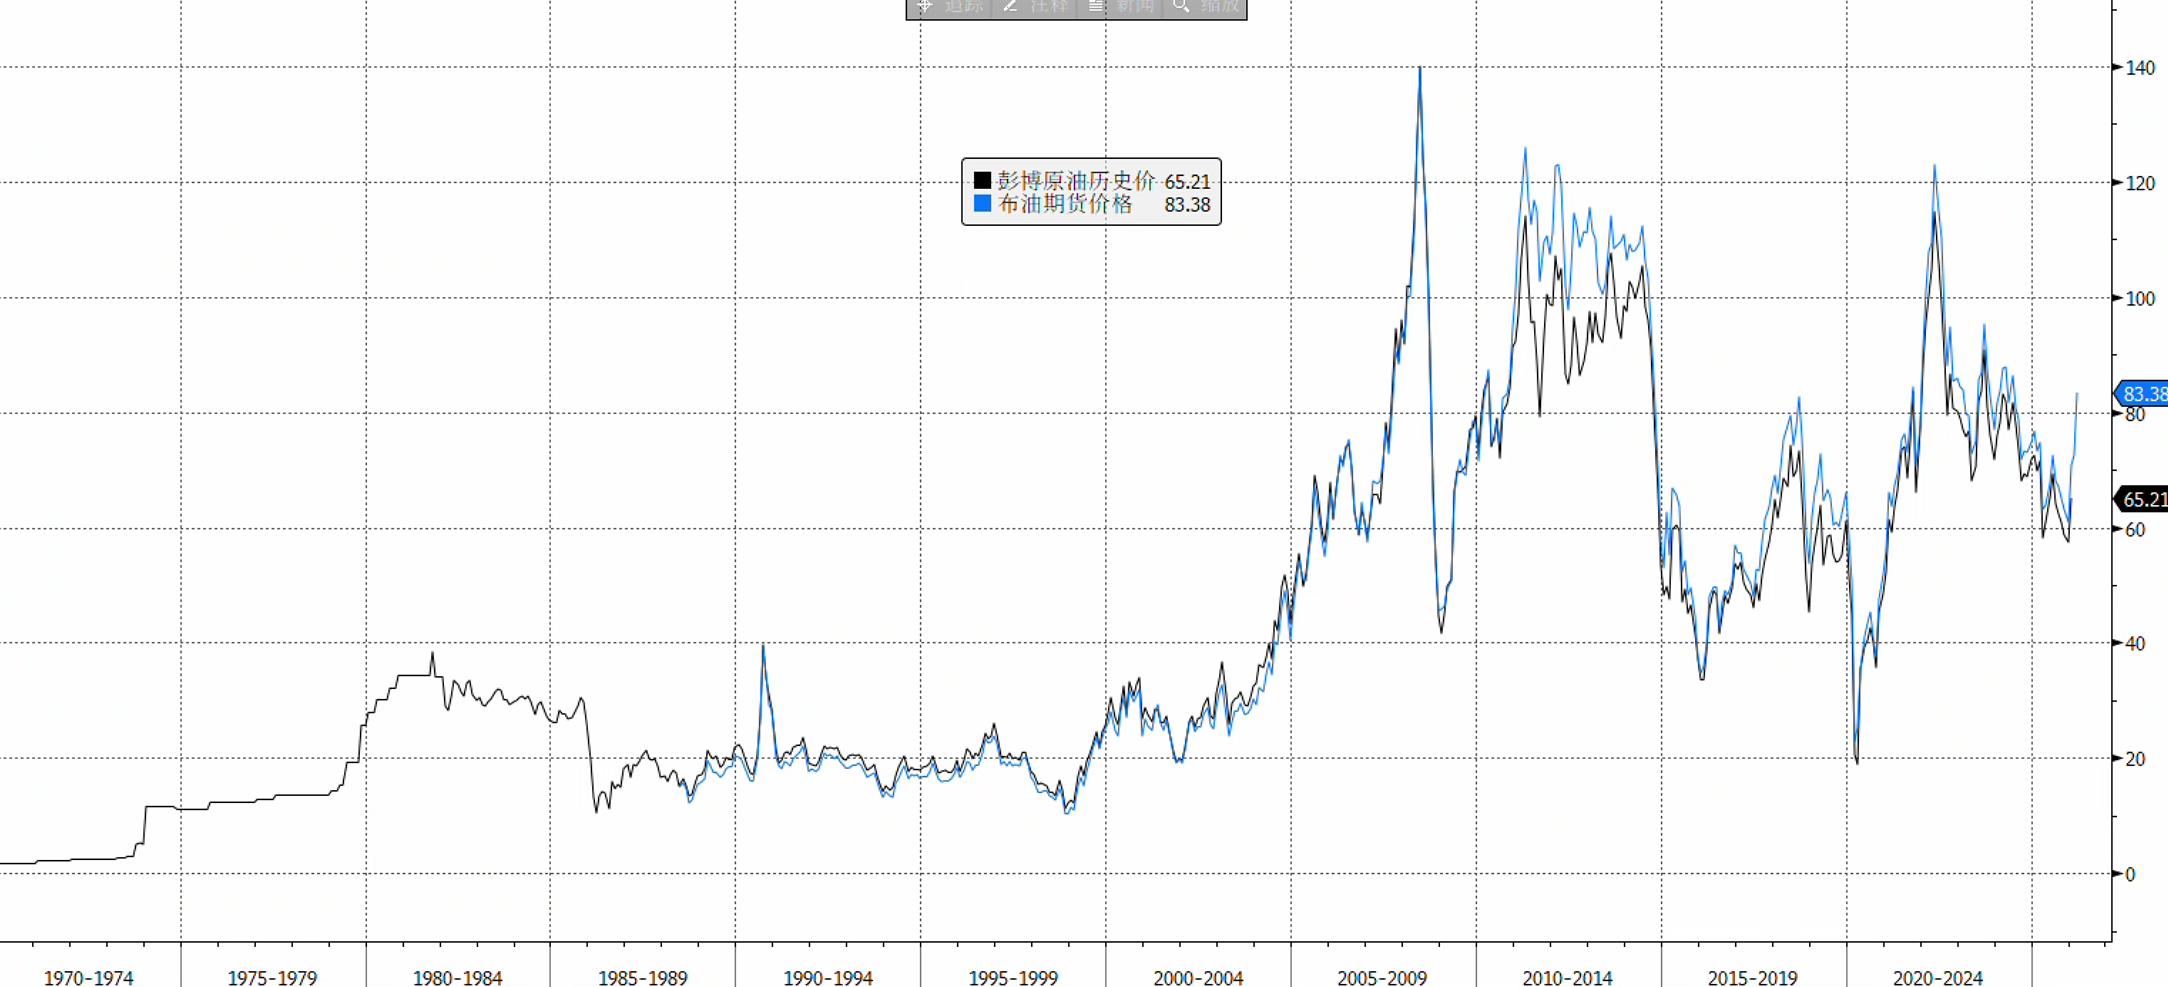Click the blue 83.38 price tag on axis
Viewport: 2168px width, 987px height.
tap(2143, 394)
